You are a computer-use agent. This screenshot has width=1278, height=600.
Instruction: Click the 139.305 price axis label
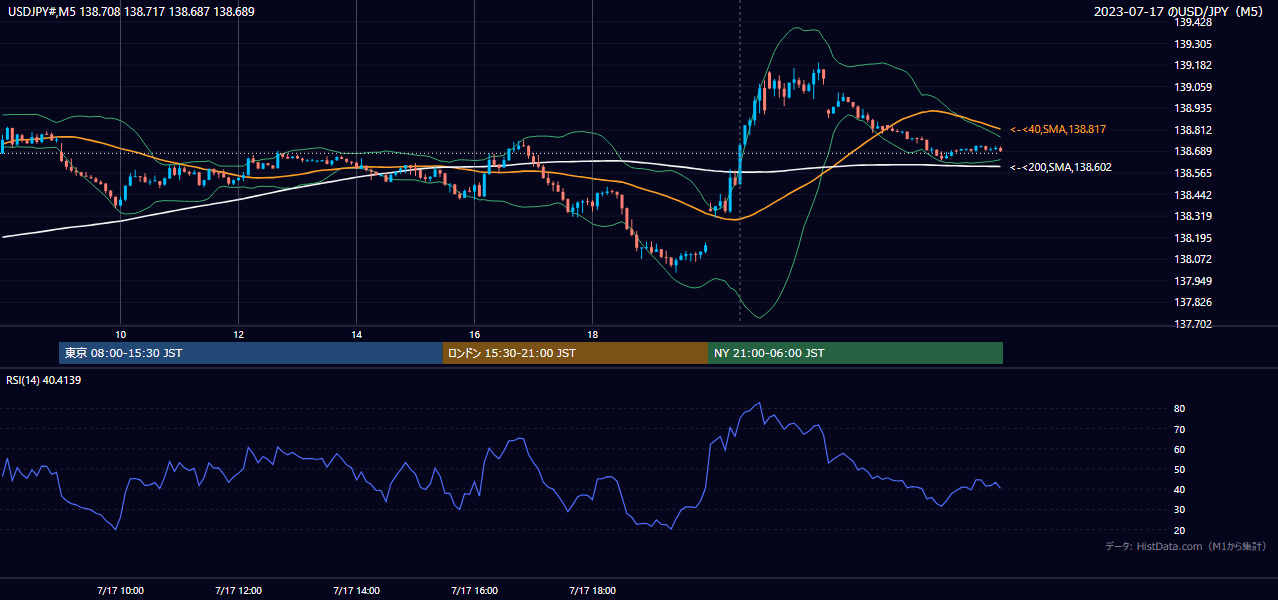[x=1193, y=44]
